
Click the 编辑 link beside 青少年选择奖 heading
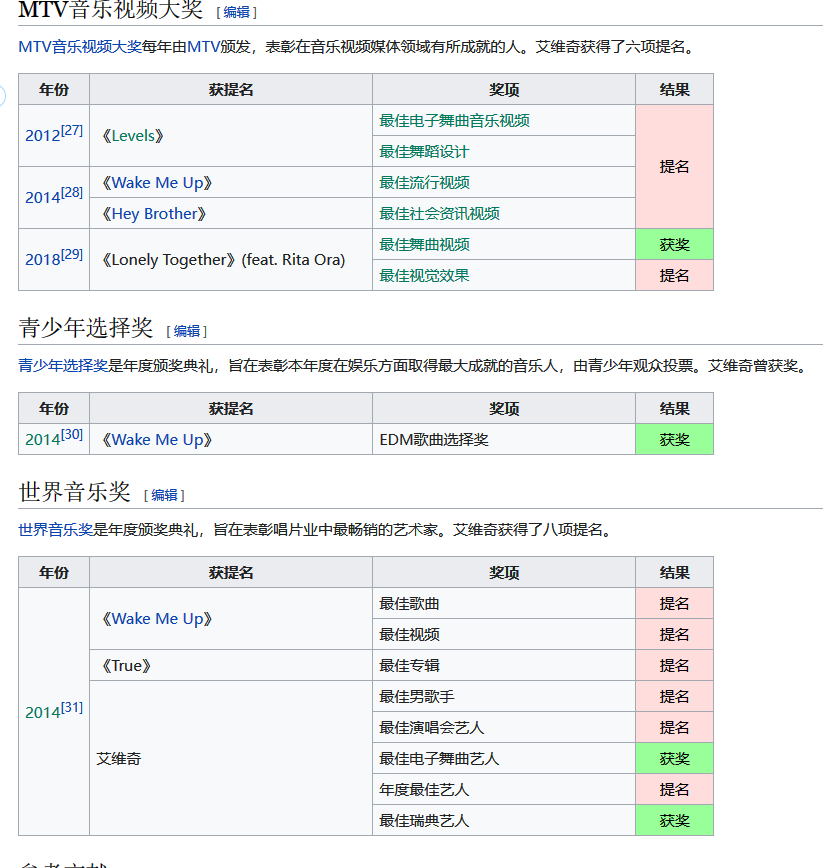pyautogui.click(x=187, y=331)
